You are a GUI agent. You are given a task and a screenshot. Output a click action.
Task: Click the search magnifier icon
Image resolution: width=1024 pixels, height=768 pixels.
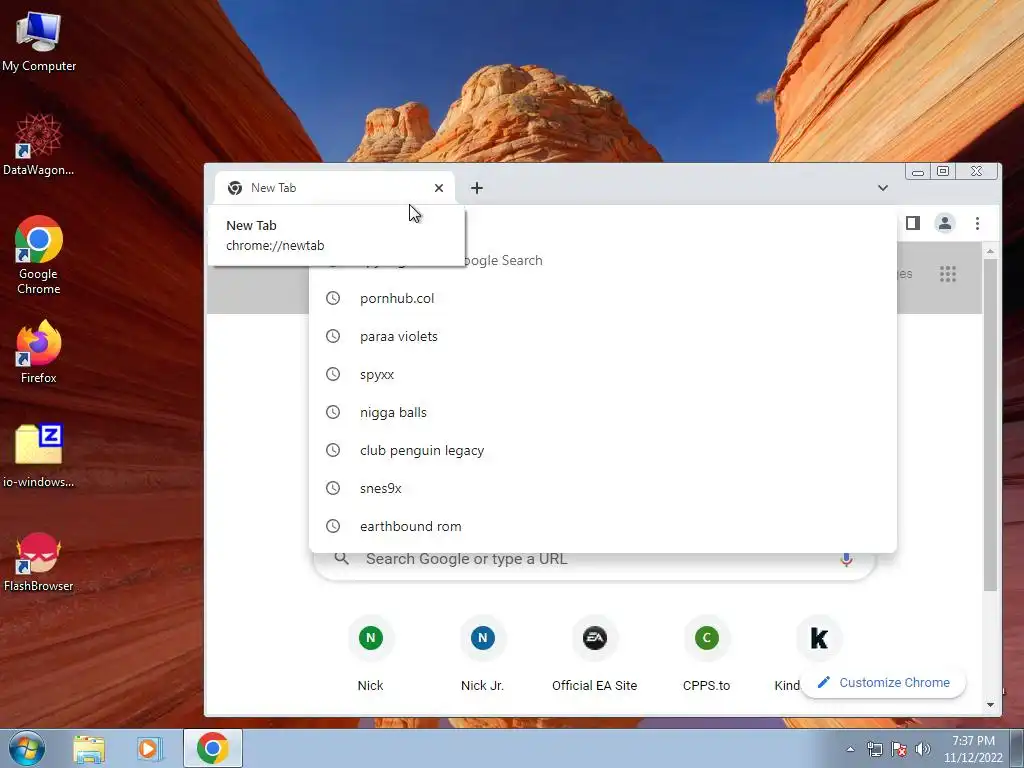tap(342, 559)
